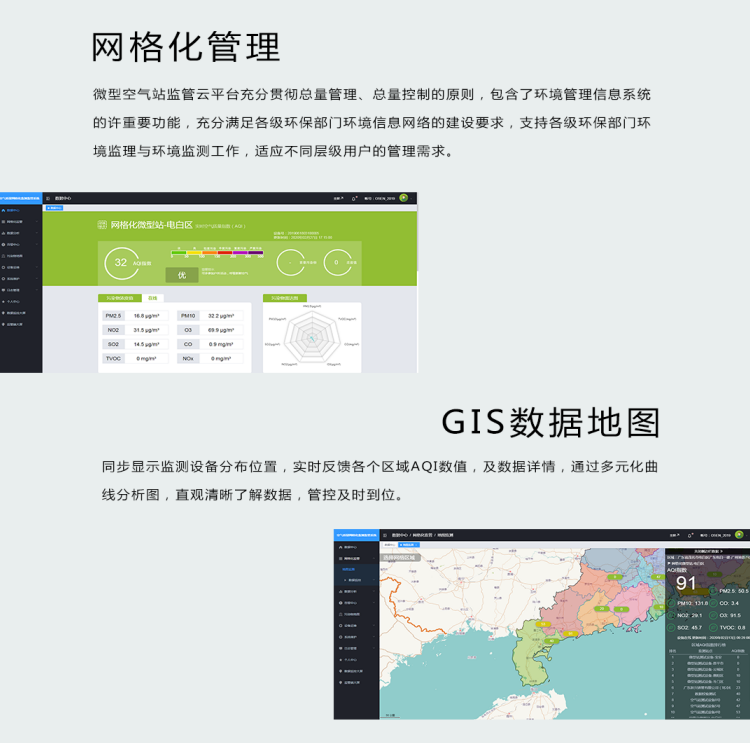Viewport: 750px width, 743px height.
Task: Click the green avatar in GIS map header
Action: point(739,535)
